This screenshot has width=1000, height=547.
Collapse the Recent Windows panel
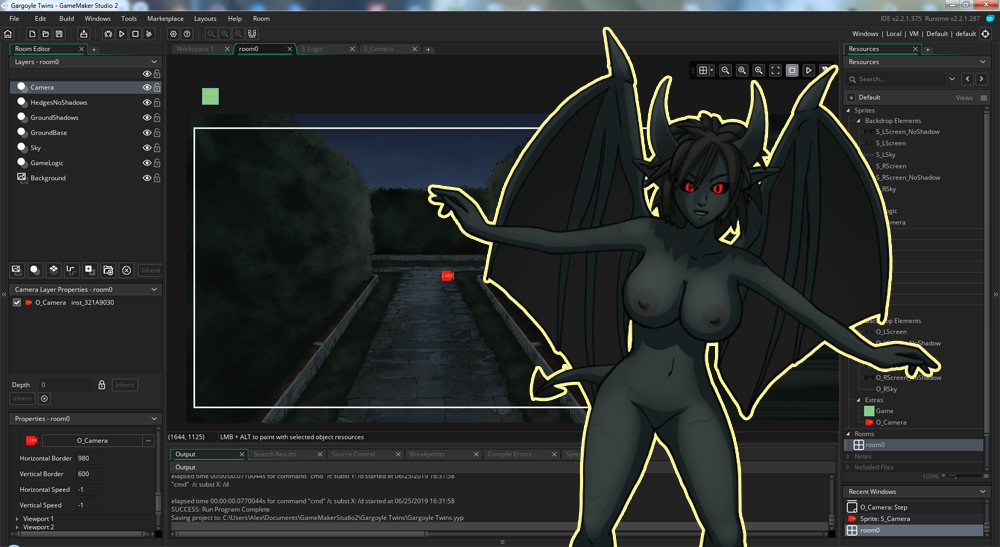[982, 492]
